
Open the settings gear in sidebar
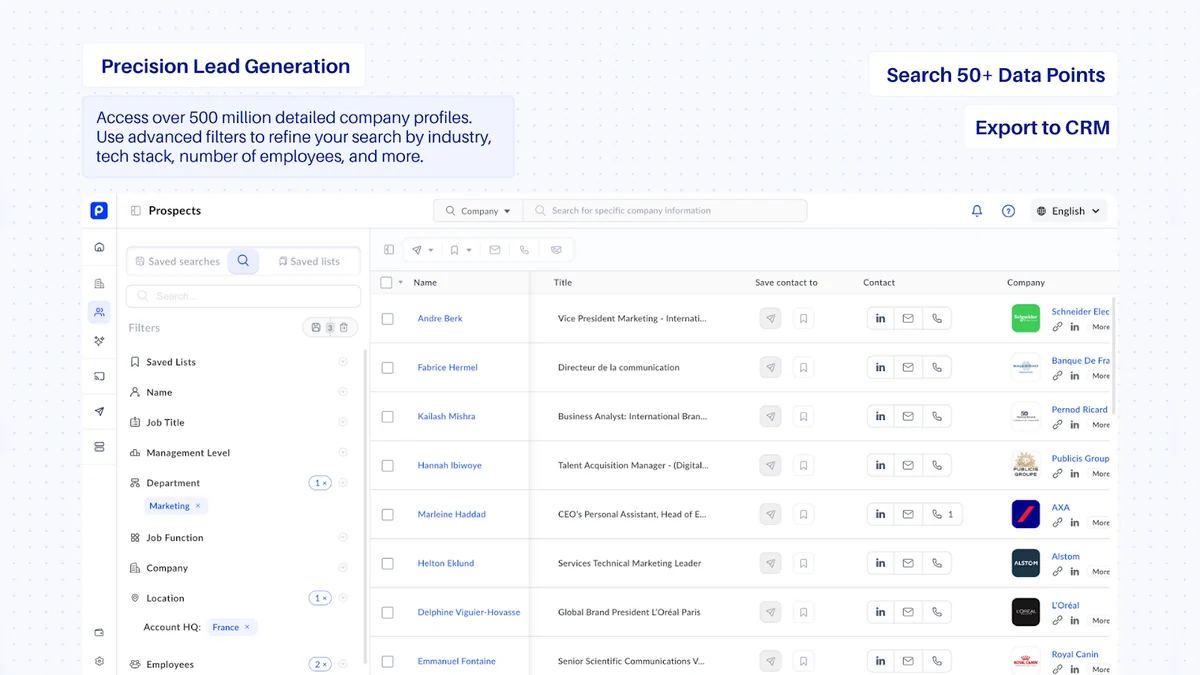click(x=99, y=661)
